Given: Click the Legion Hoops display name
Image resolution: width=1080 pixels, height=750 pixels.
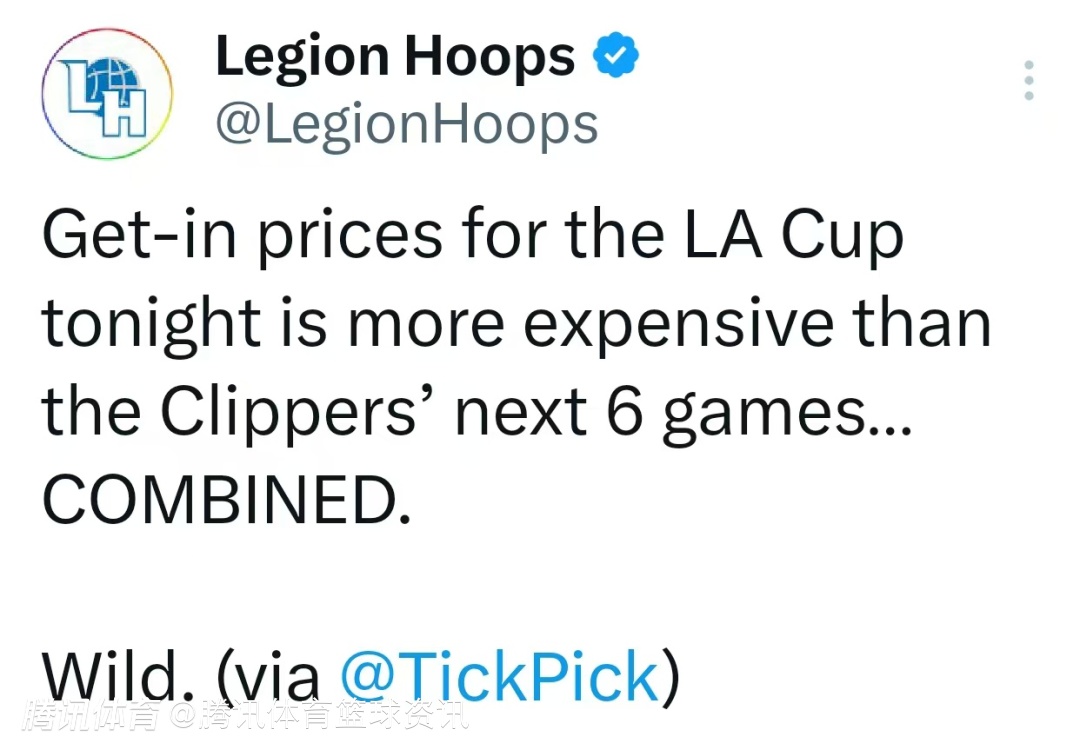Looking at the screenshot, I should pos(395,57).
